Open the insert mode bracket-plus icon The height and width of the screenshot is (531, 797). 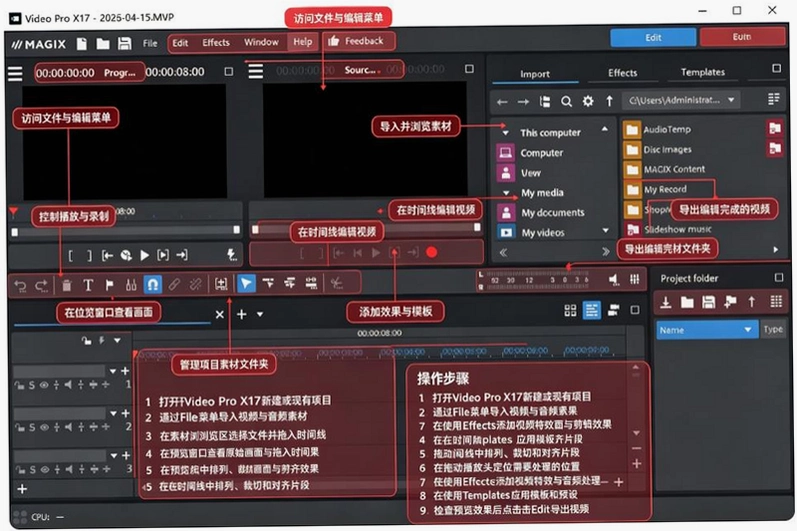[x=221, y=284]
